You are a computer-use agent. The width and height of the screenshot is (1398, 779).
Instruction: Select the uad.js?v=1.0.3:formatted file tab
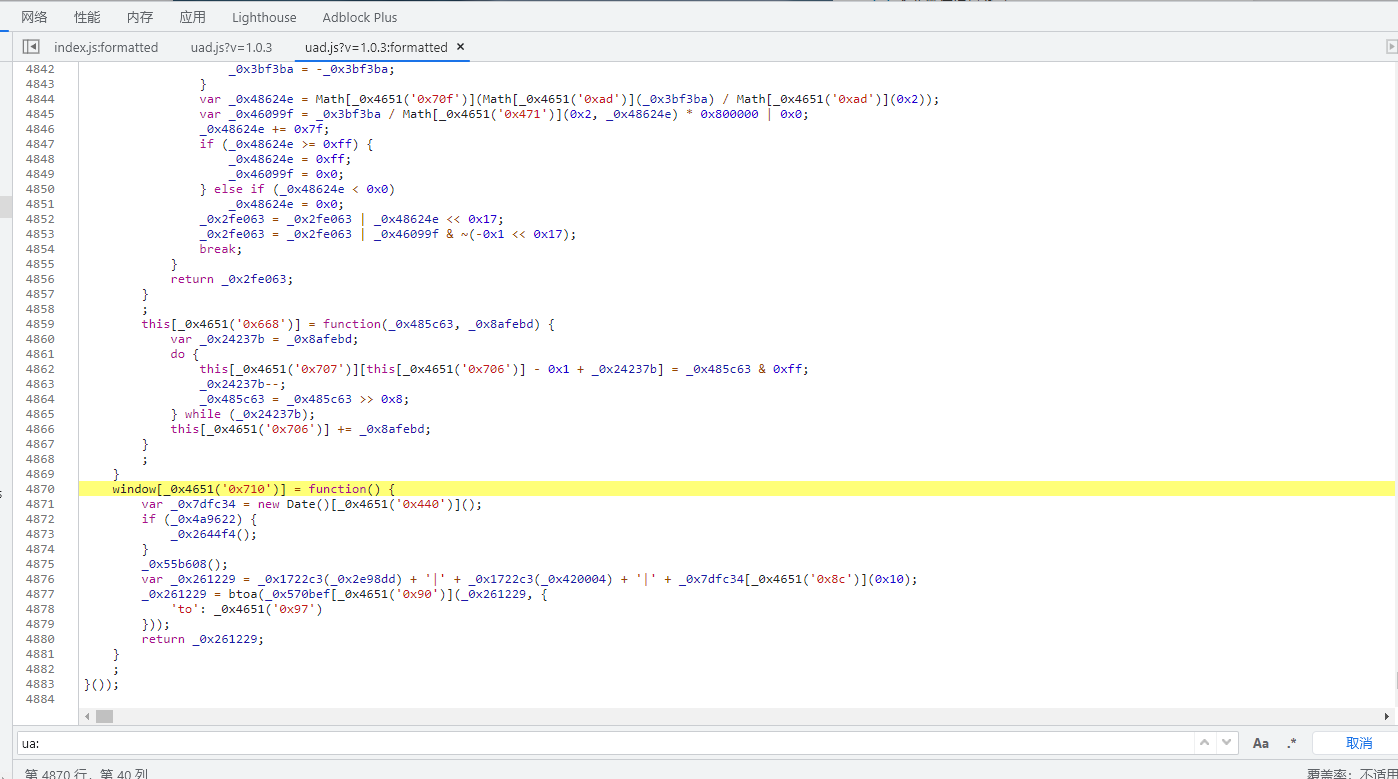tap(376, 47)
